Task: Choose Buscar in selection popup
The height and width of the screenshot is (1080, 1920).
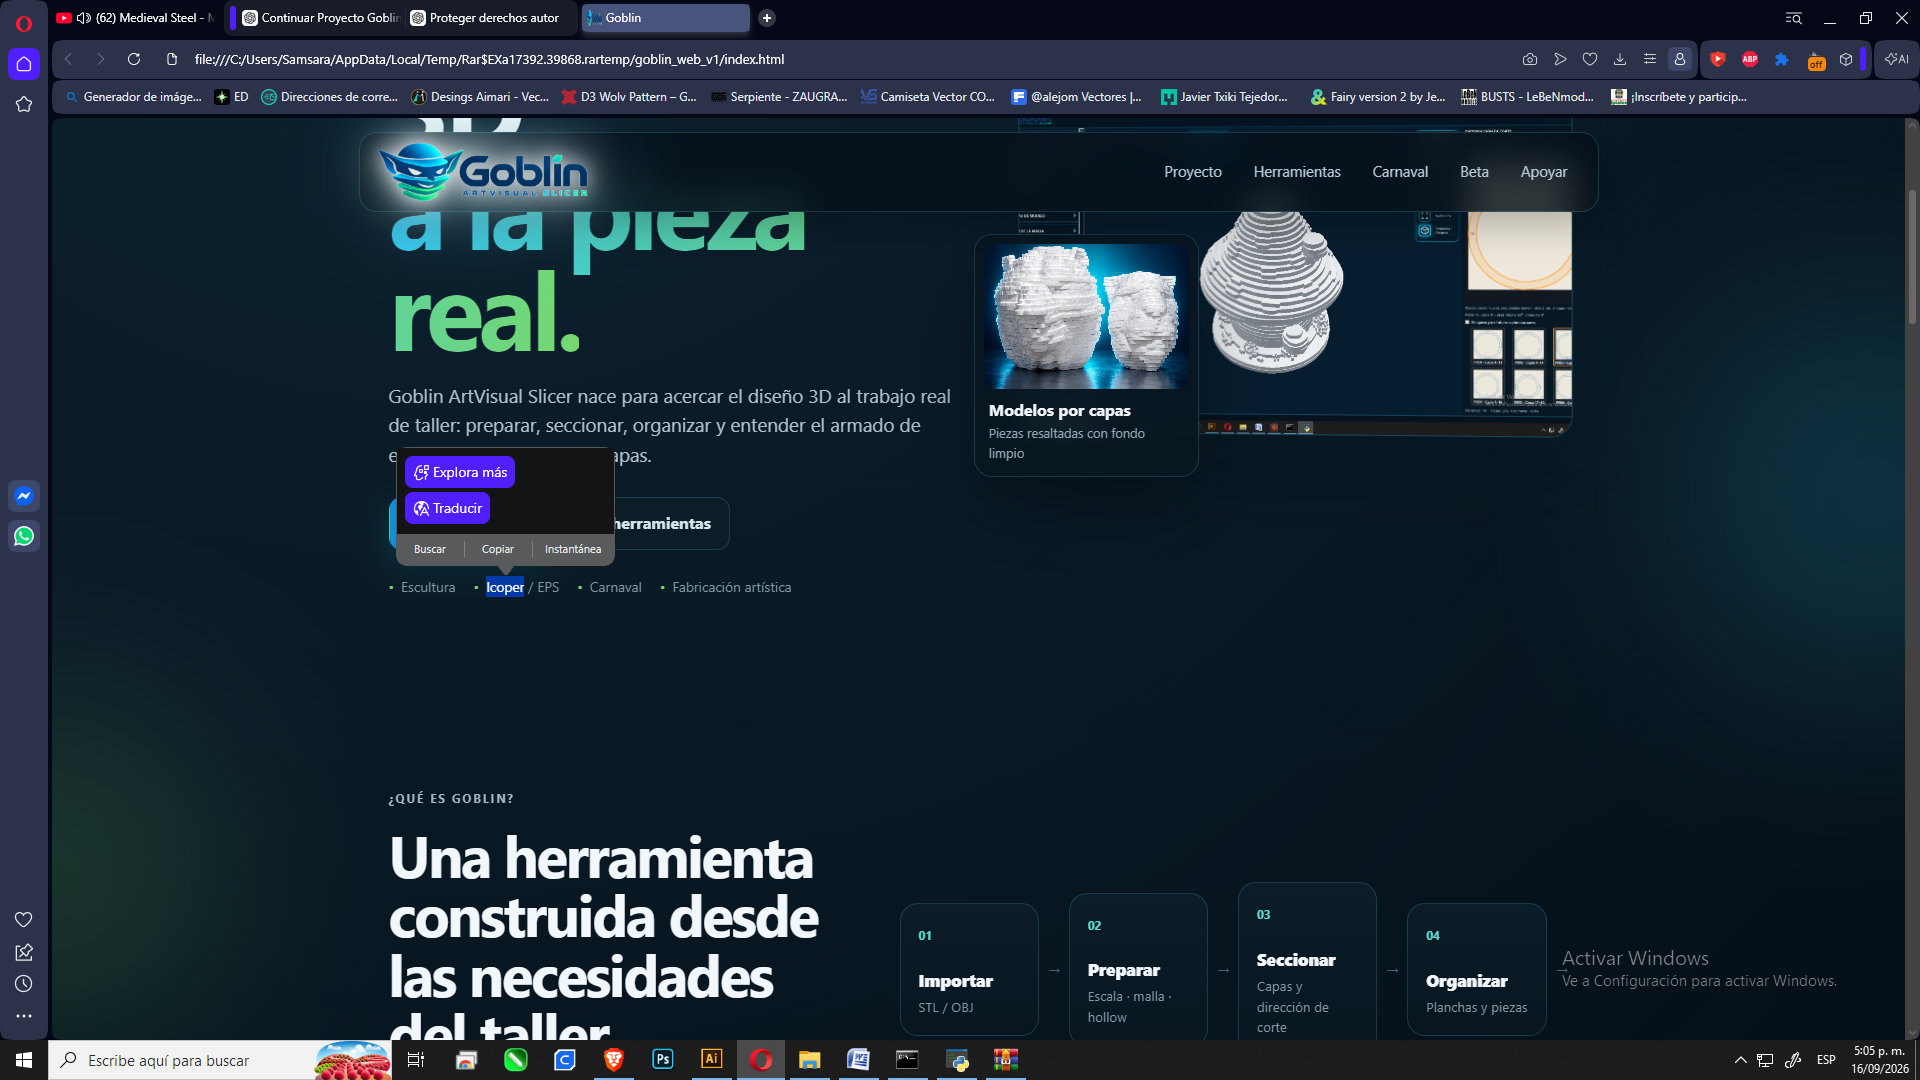Action: coord(430,549)
